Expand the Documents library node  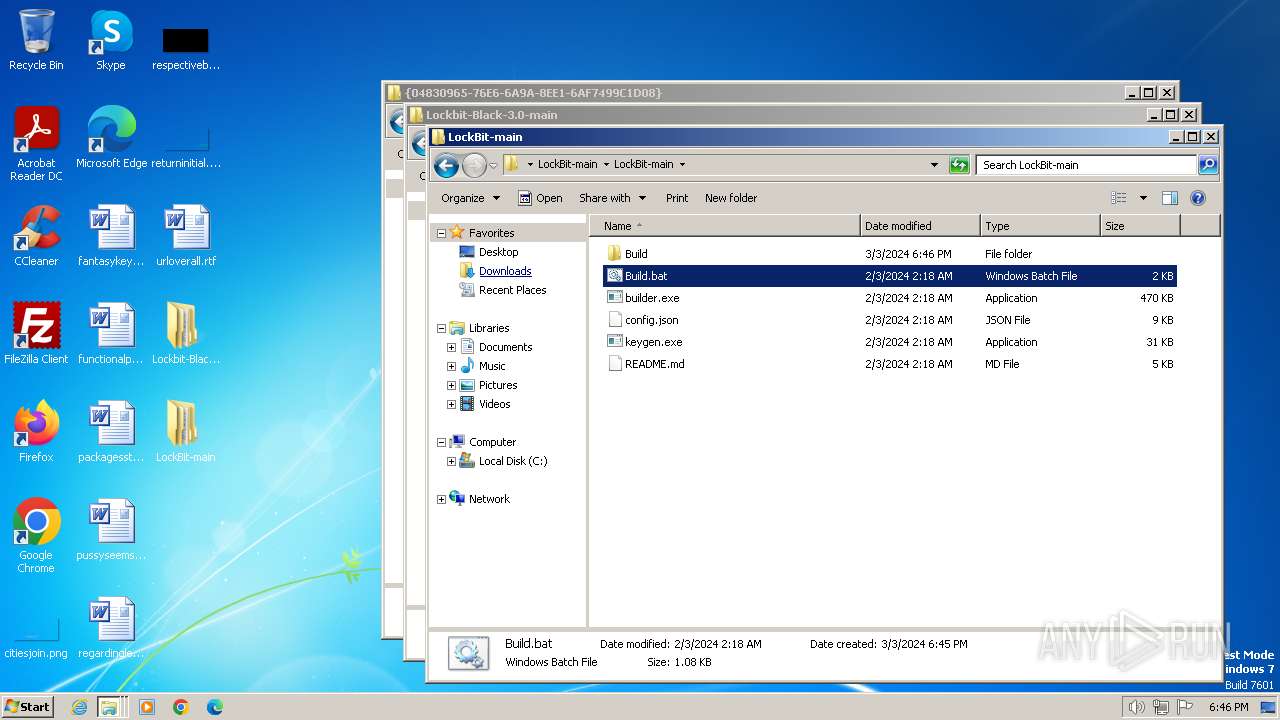click(451, 347)
